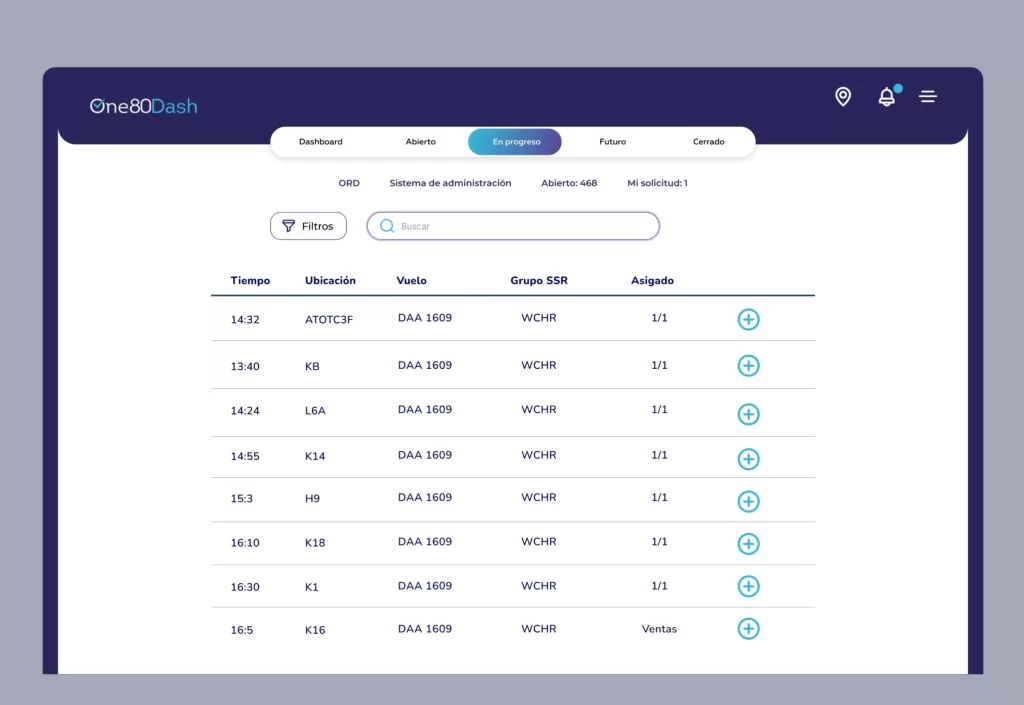The width and height of the screenshot is (1024, 705).
Task: Open the location pin icon
Action: coord(843,97)
